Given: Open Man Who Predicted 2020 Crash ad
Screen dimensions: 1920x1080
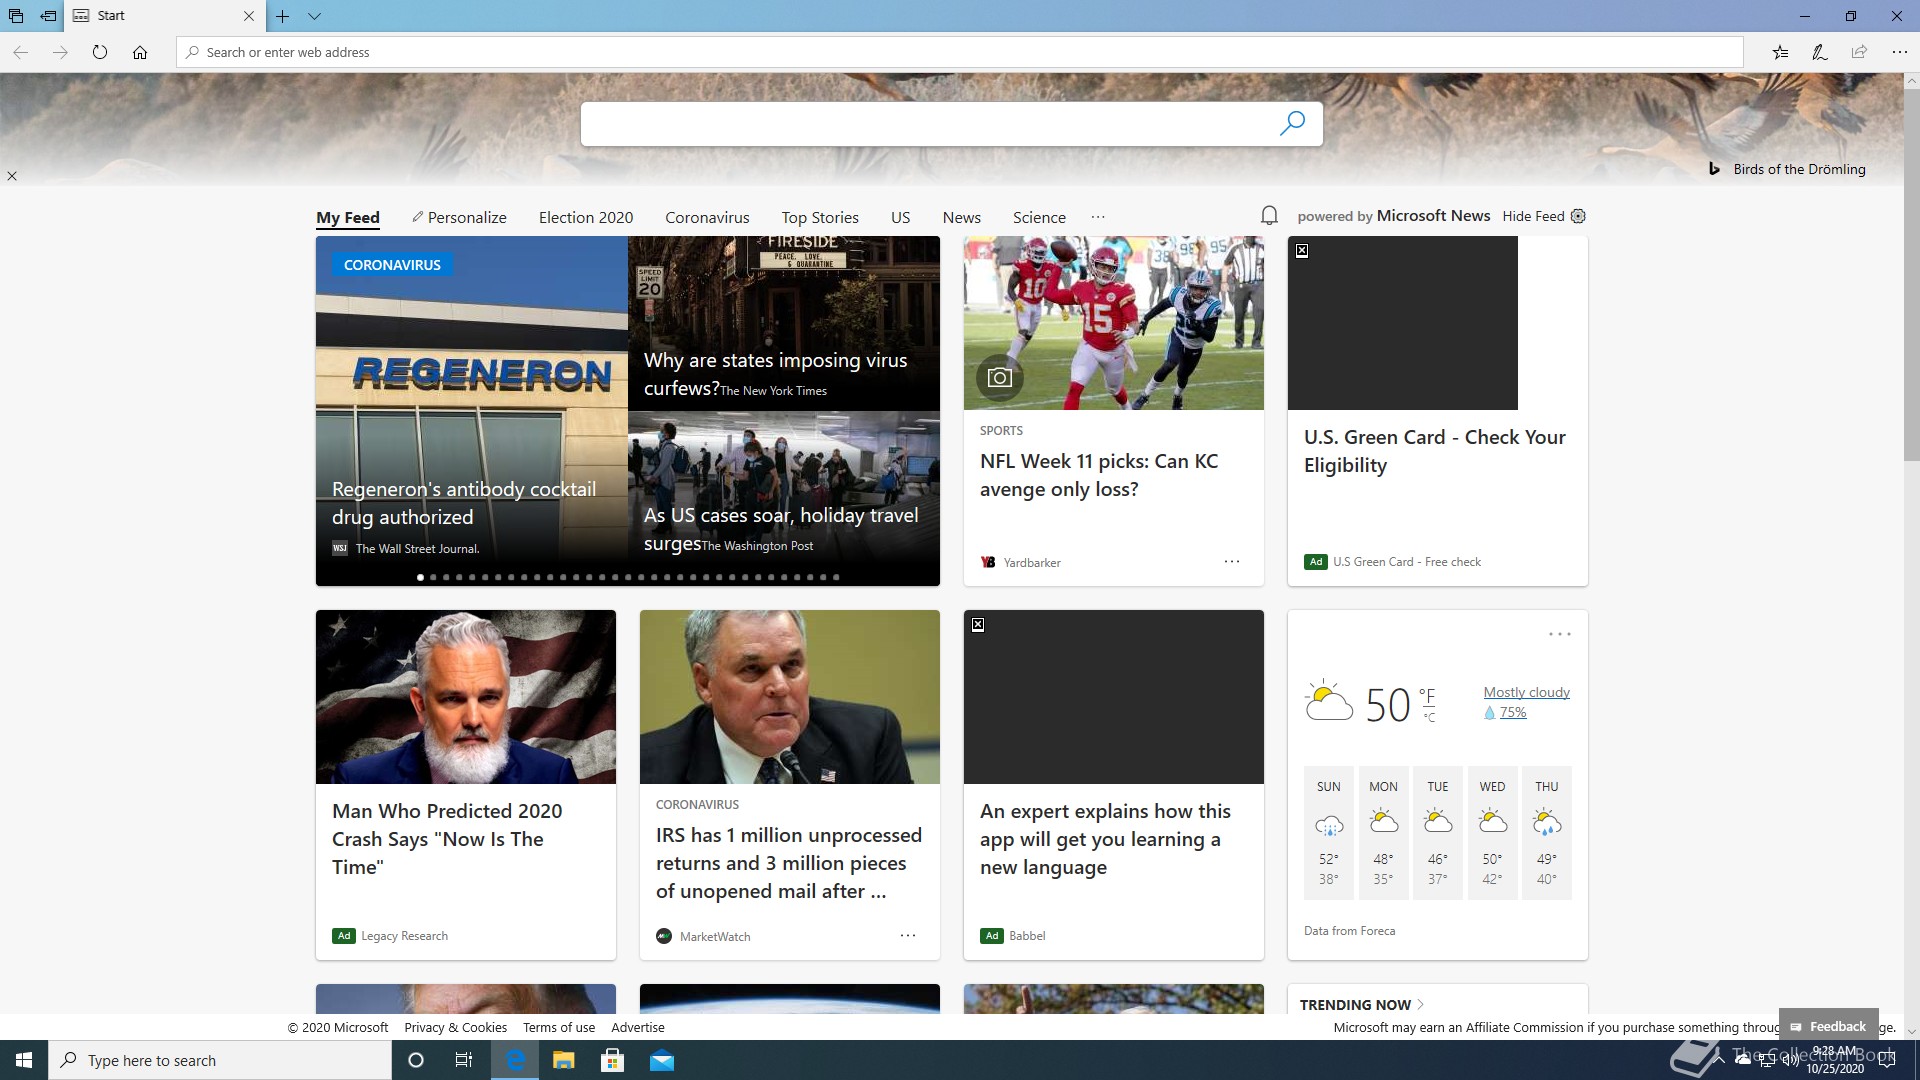Looking at the screenshot, I should pos(447,839).
